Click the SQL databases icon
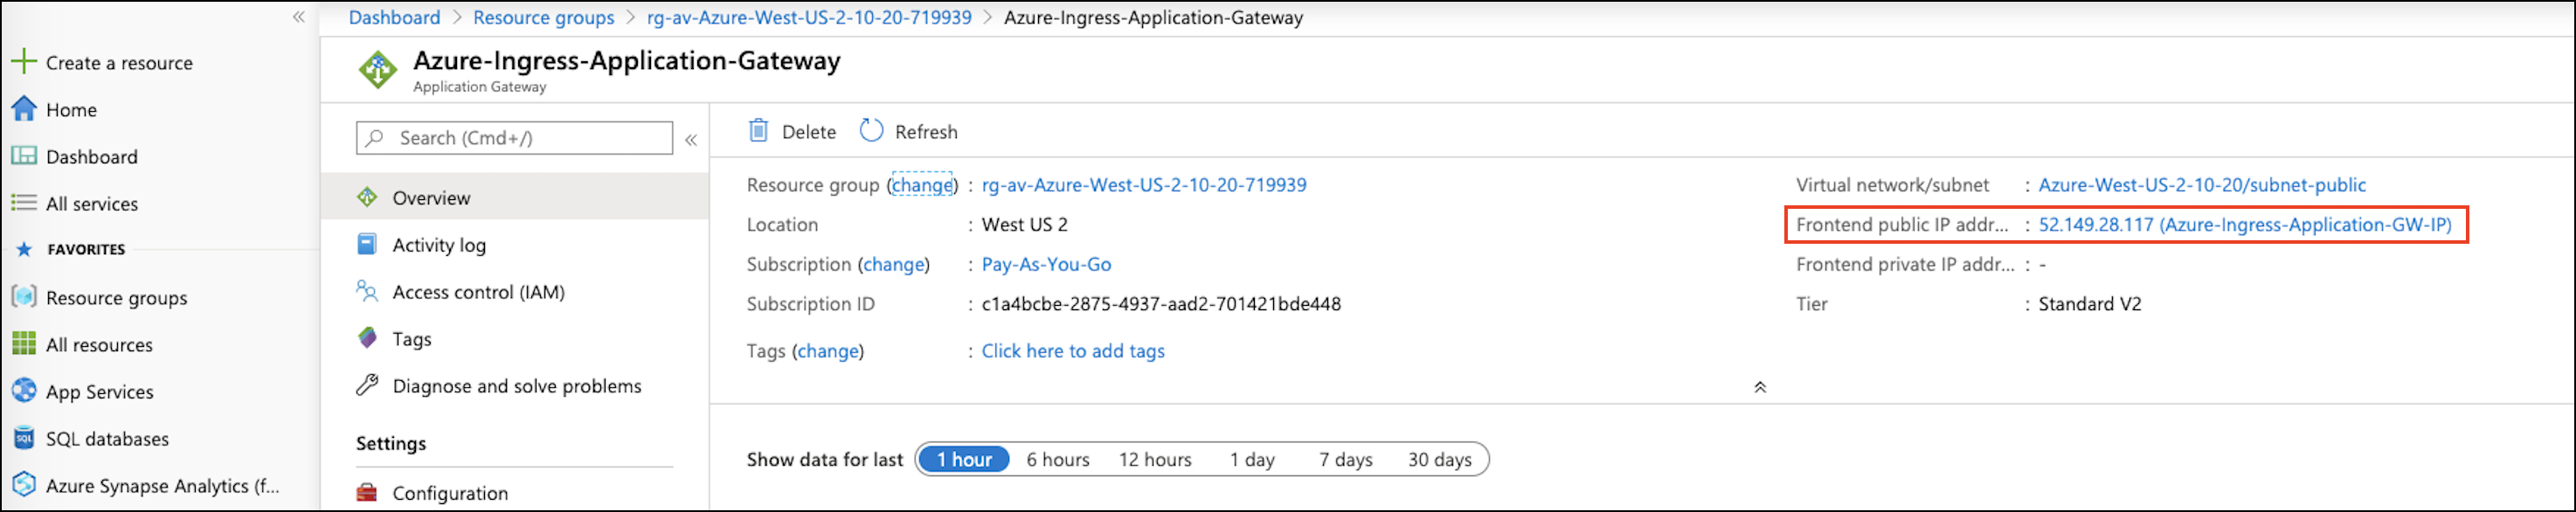This screenshot has height=512, width=2576. (23, 438)
